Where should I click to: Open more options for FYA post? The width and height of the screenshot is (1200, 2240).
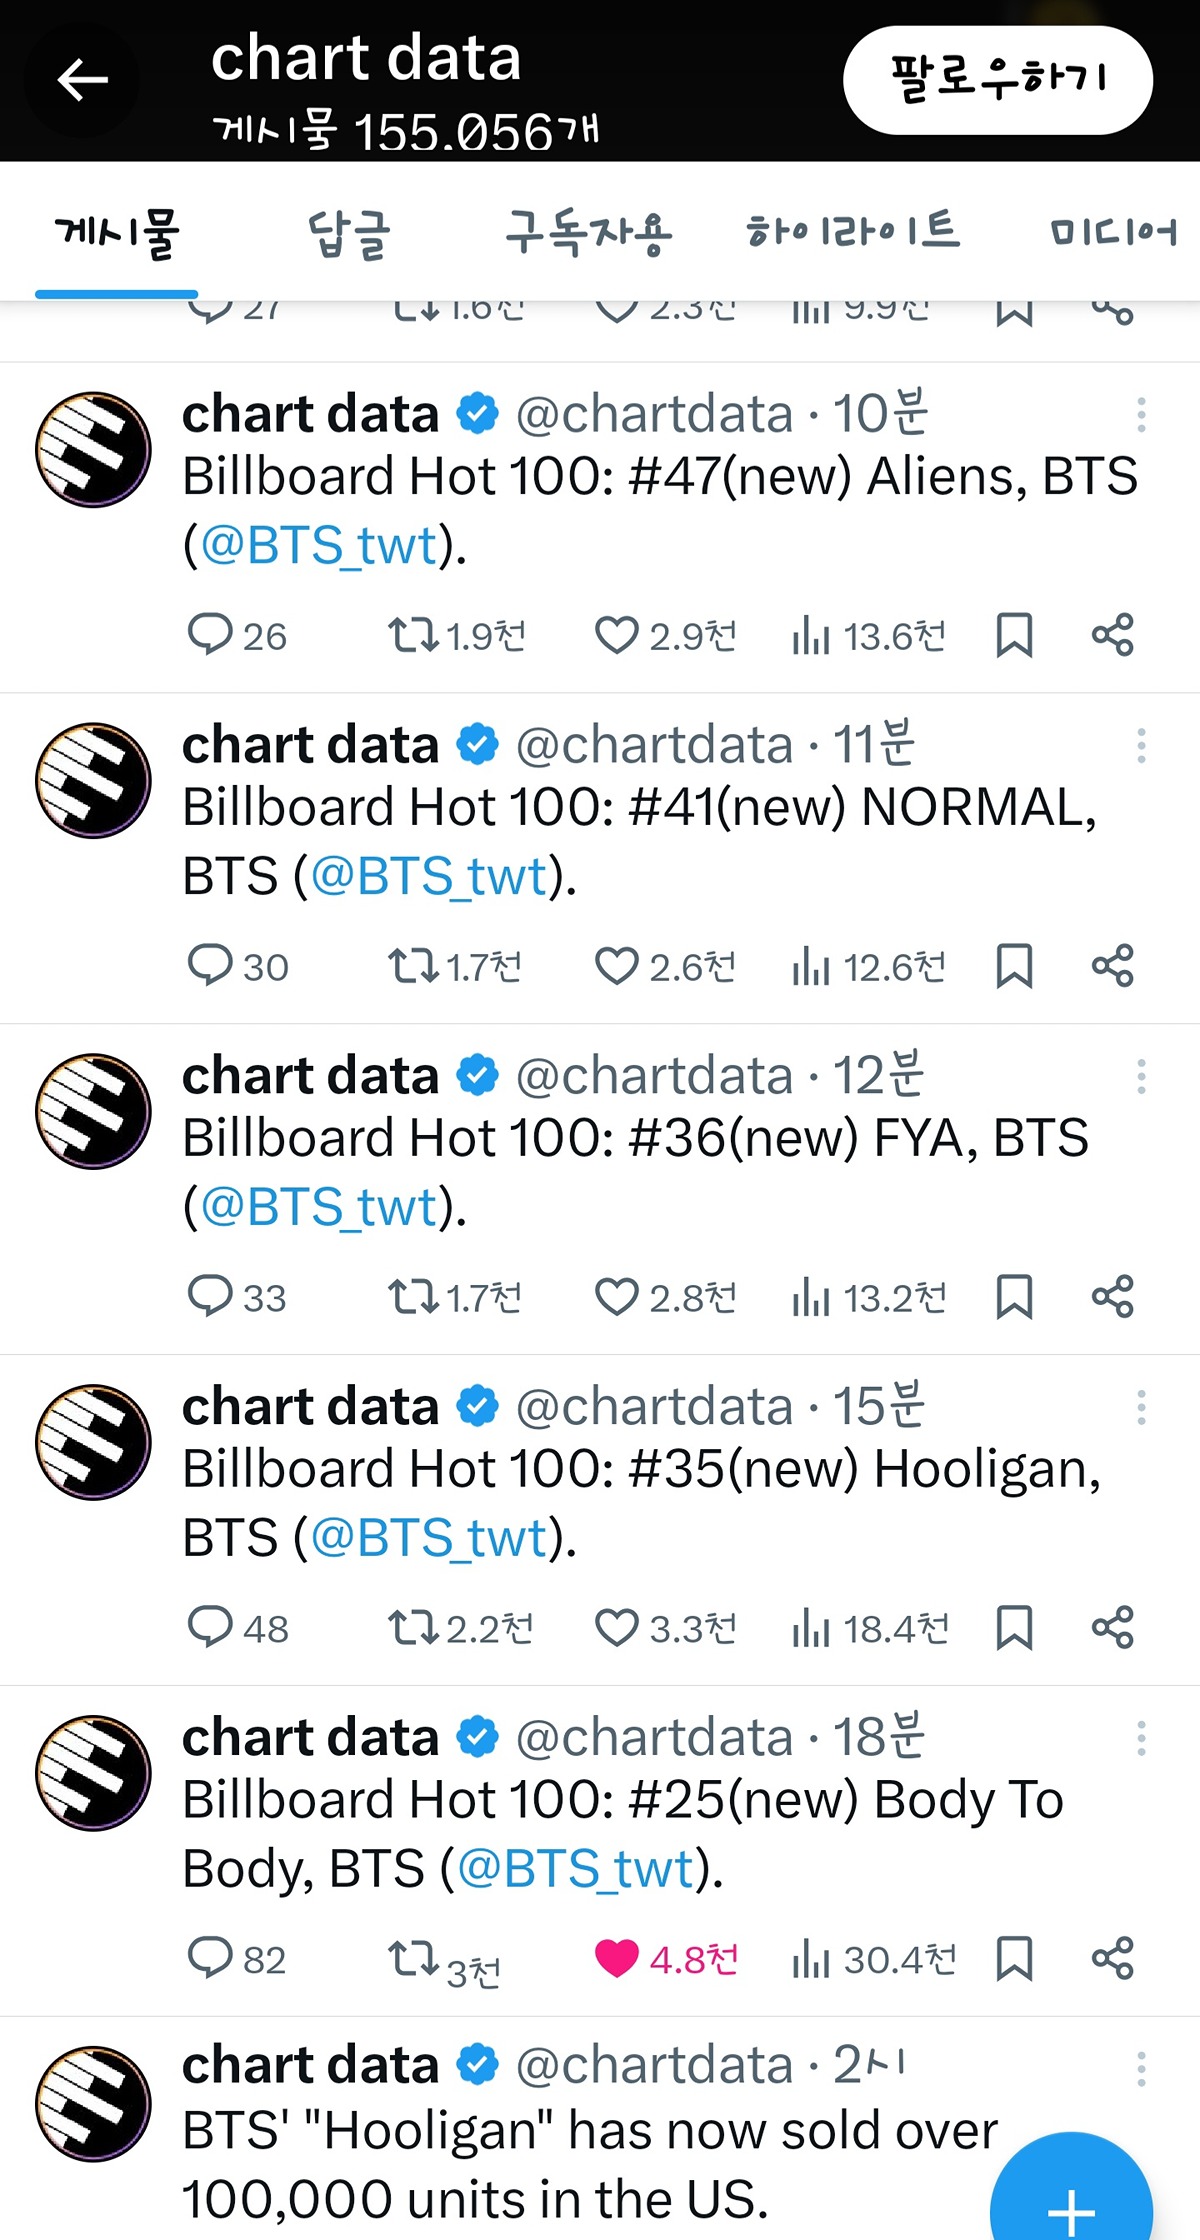[1141, 1076]
